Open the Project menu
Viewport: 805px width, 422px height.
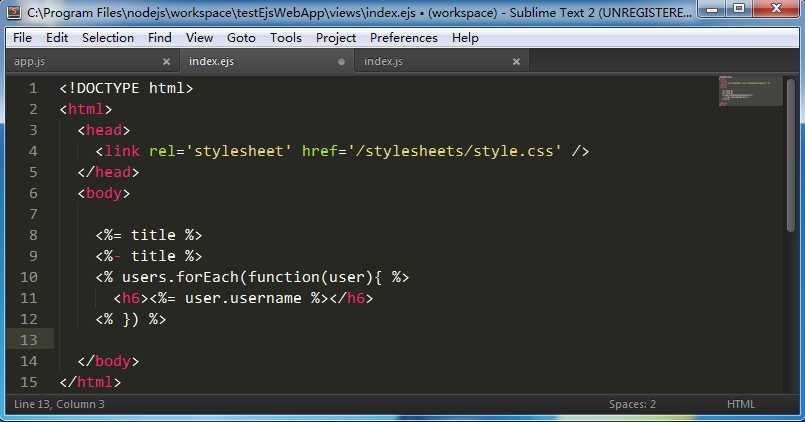tap(336, 38)
